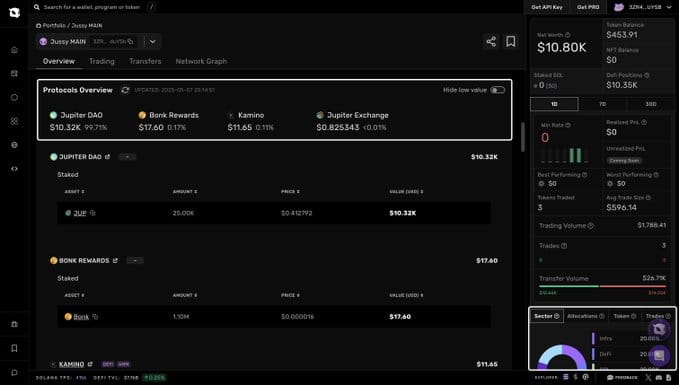
Task: Switch to the Trading tab
Action: 102,61
